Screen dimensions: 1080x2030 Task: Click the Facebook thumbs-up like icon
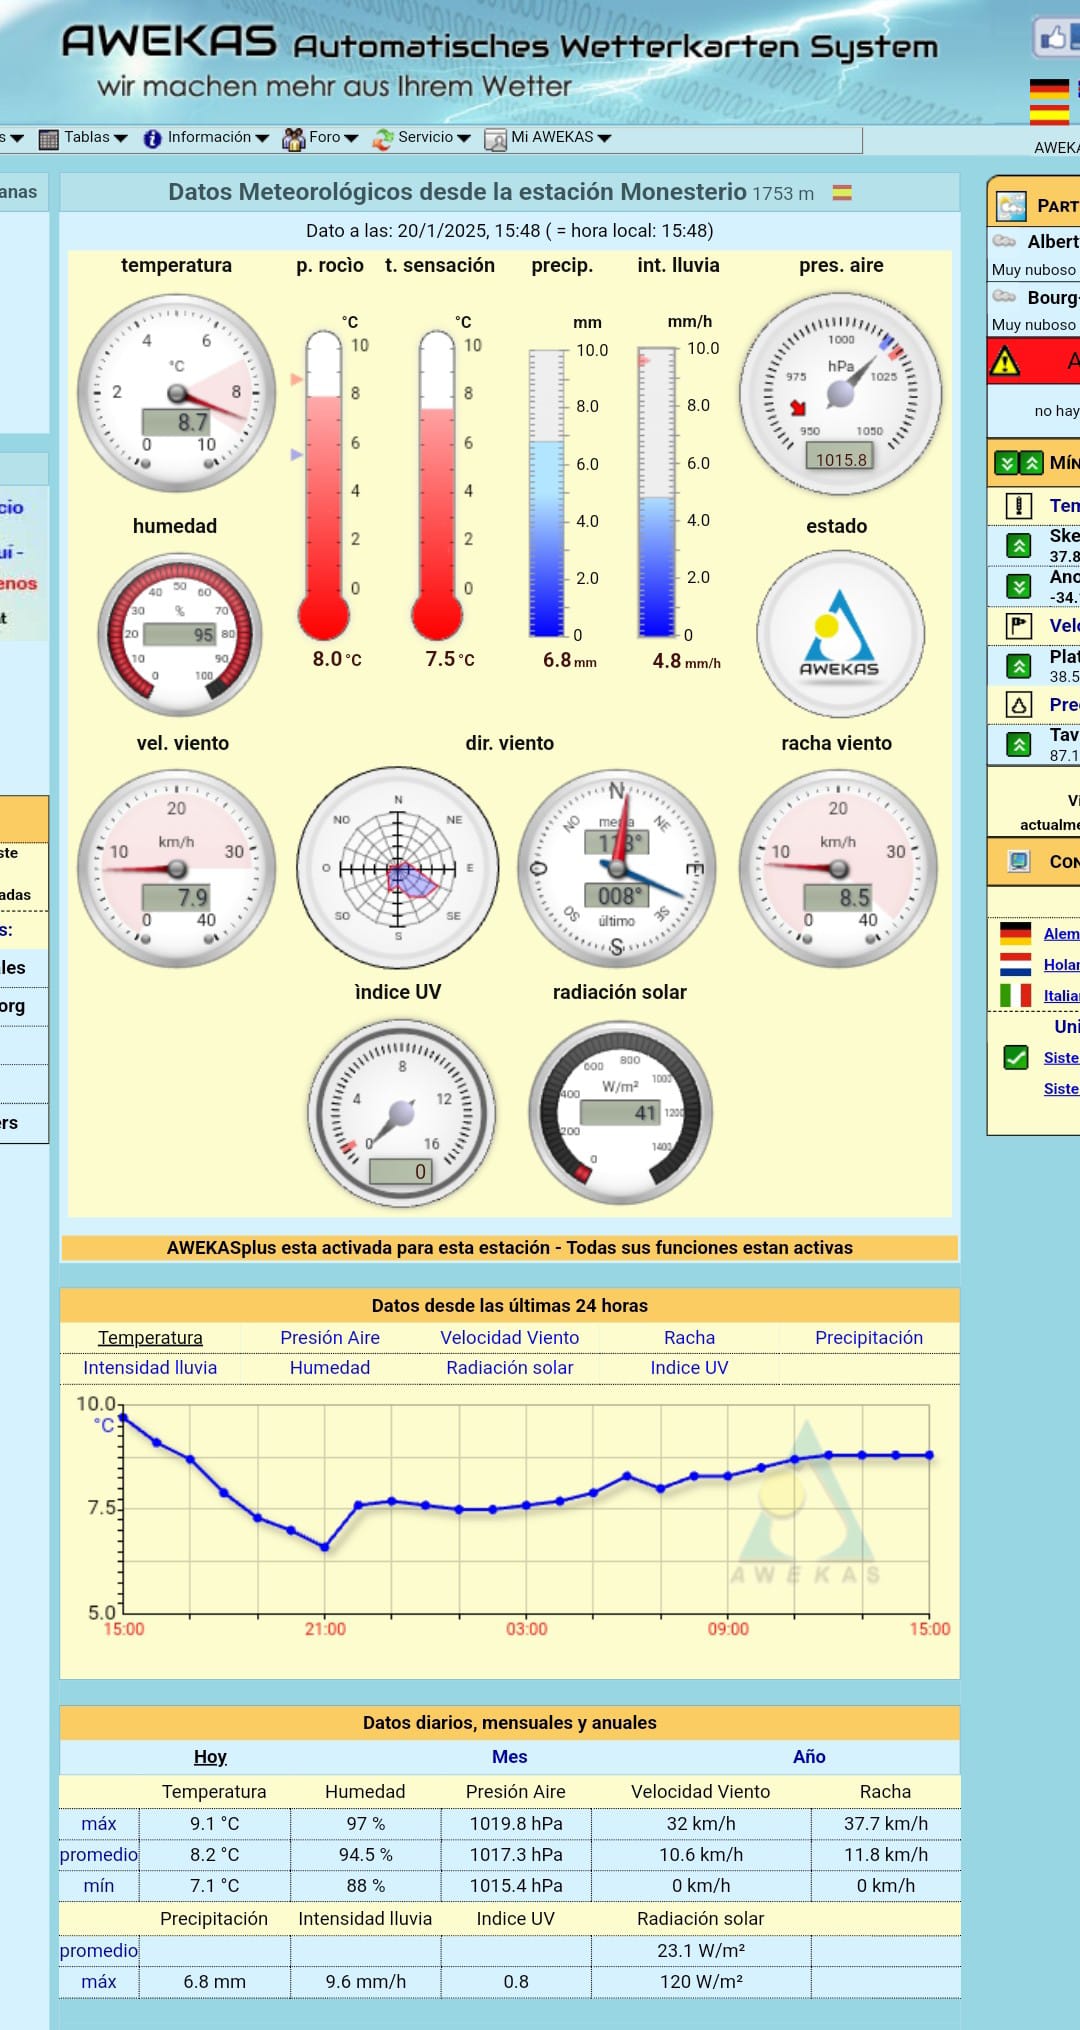pos(1054,38)
